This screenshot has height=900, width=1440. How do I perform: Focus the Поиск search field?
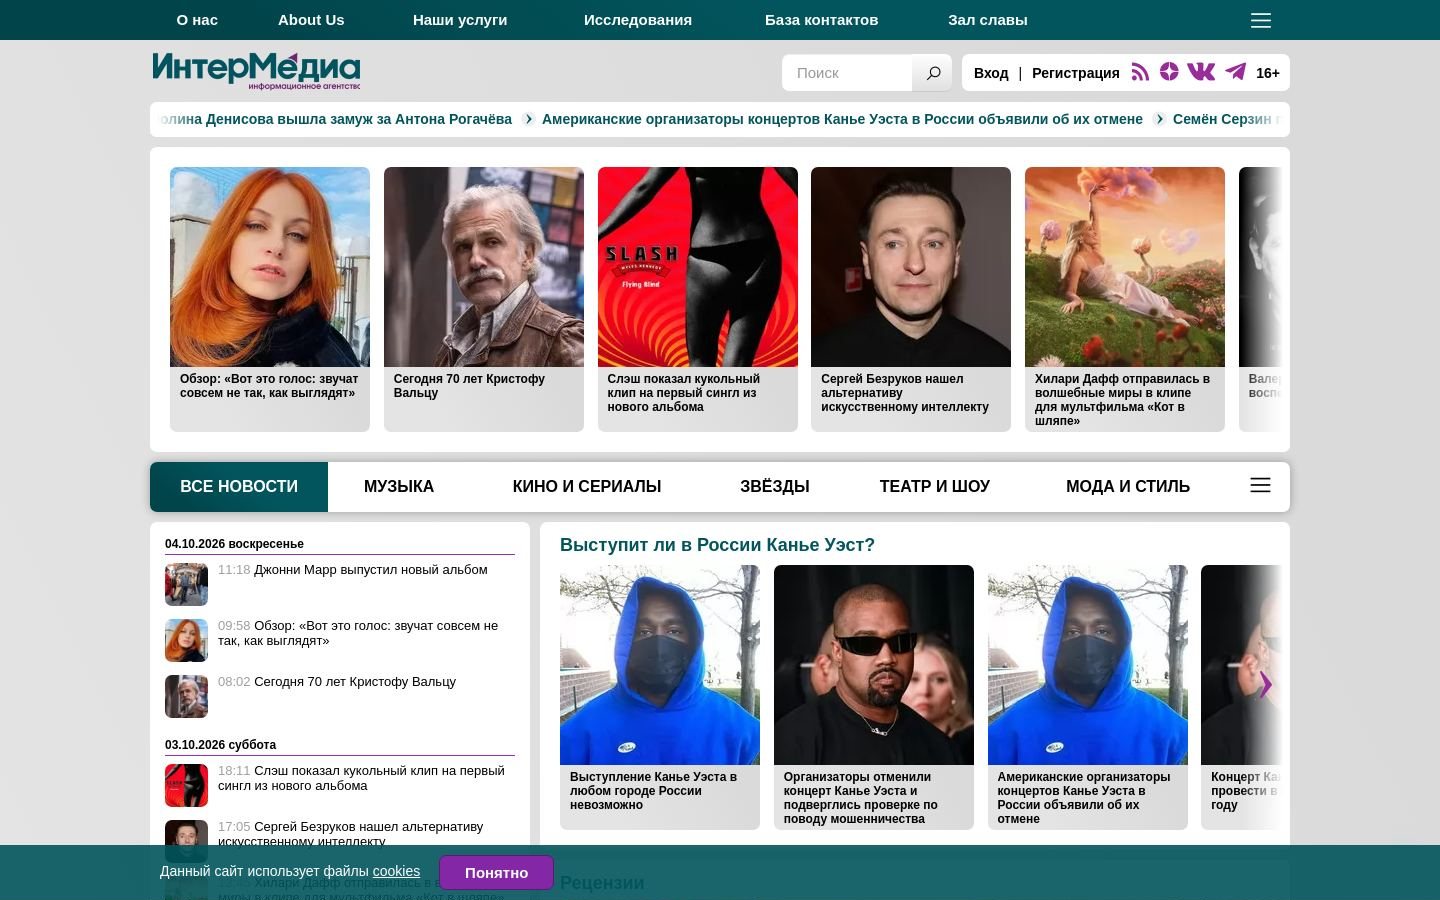click(x=847, y=73)
